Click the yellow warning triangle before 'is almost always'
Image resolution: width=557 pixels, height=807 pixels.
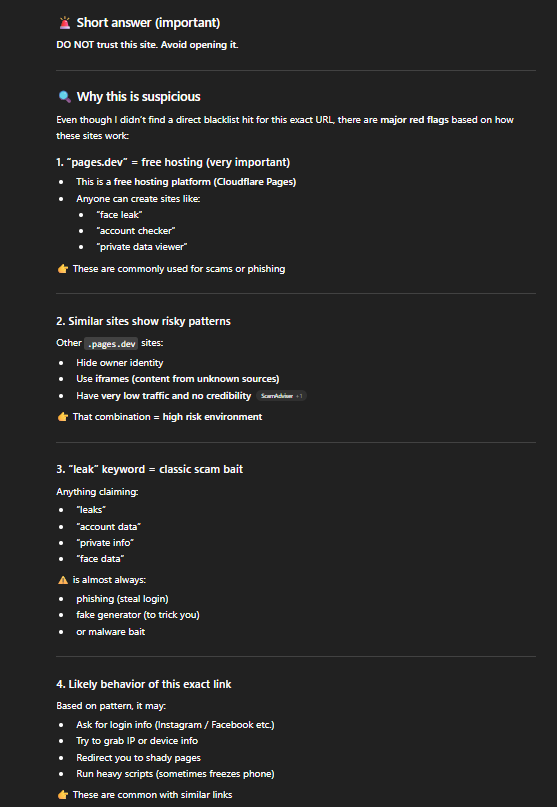pyautogui.click(x=63, y=580)
